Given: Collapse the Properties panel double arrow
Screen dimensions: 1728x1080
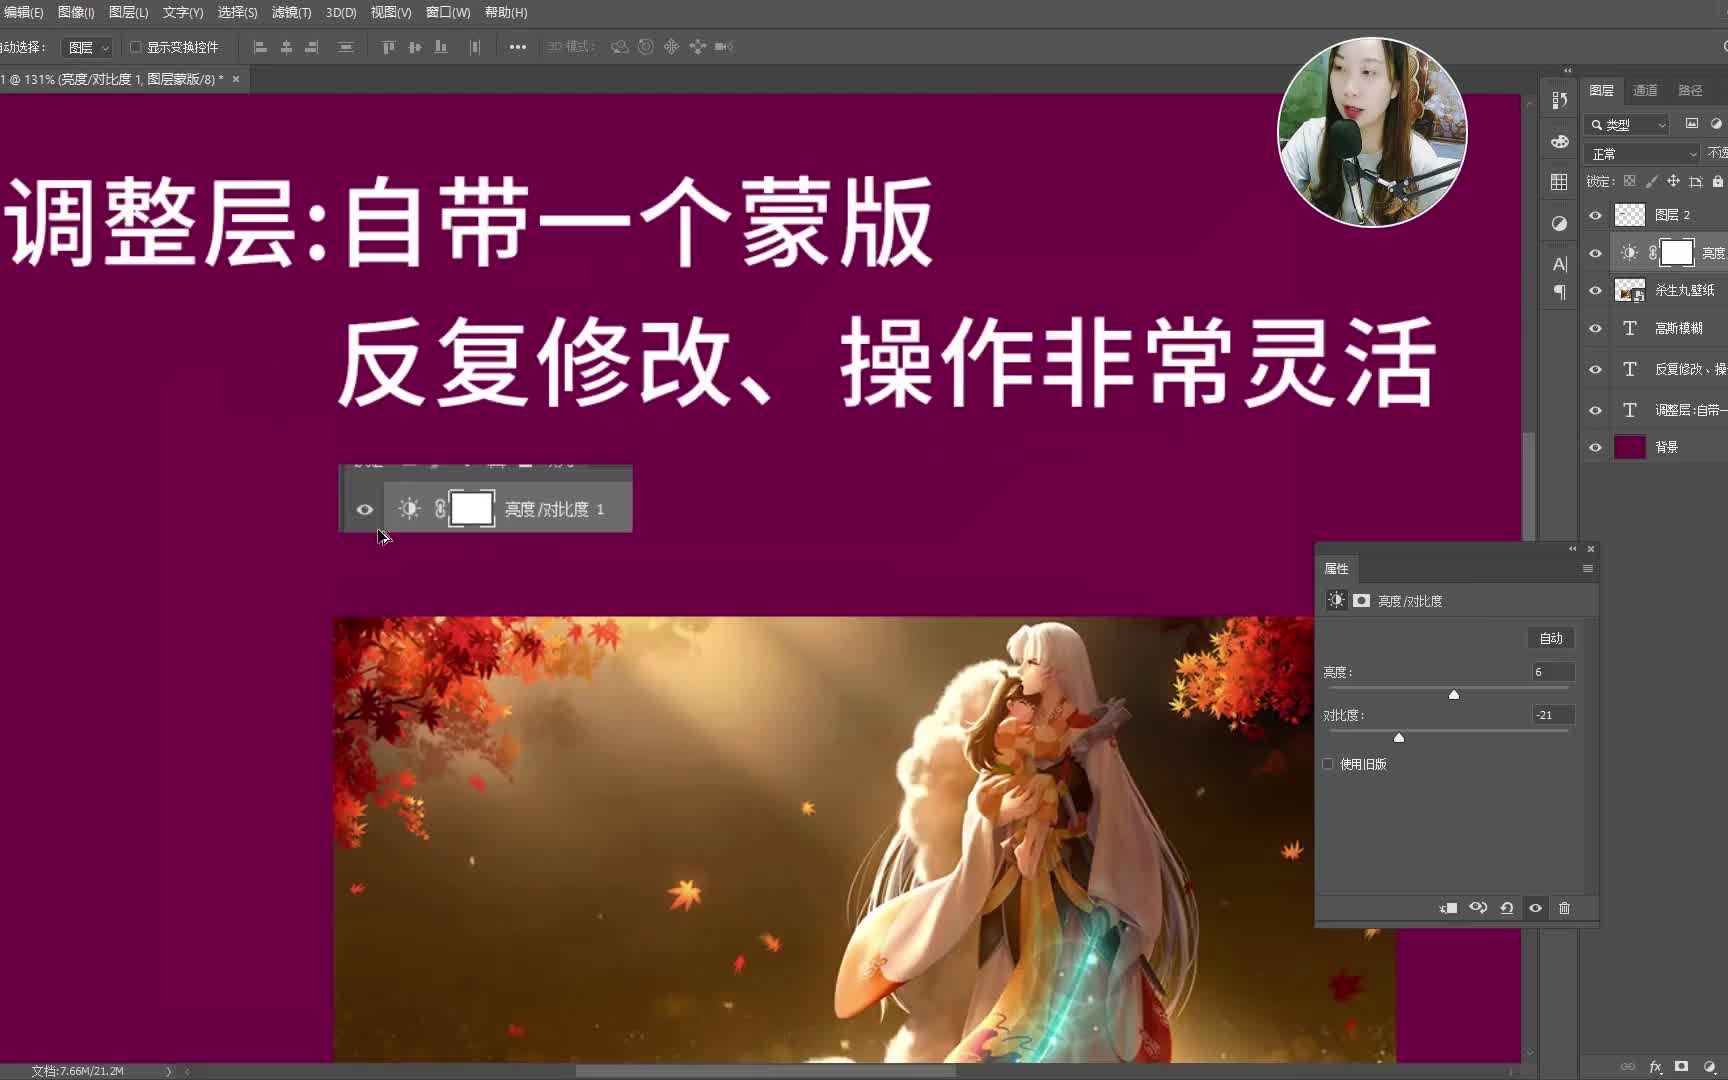Looking at the screenshot, I should click(1572, 549).
